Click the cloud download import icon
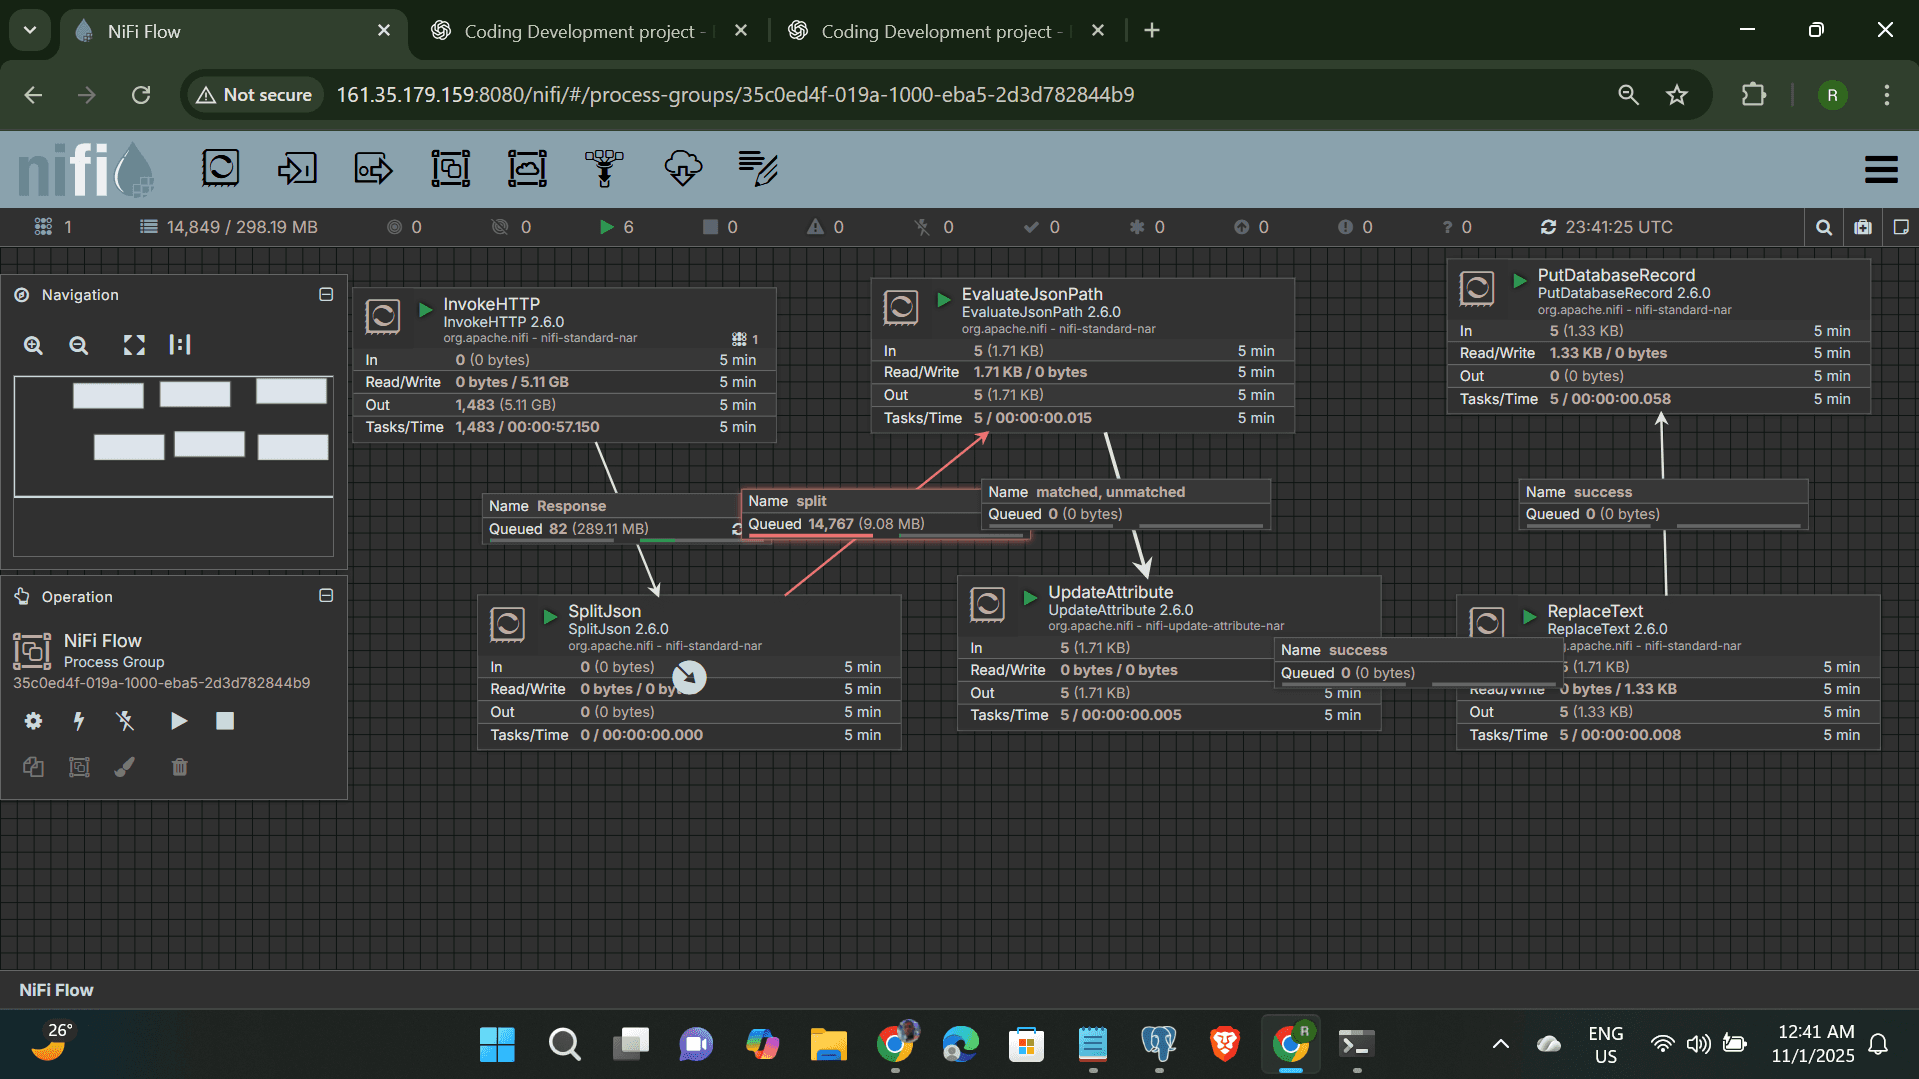The width and height of the screenshot is (1919, 1079). (x=683, y=168)
